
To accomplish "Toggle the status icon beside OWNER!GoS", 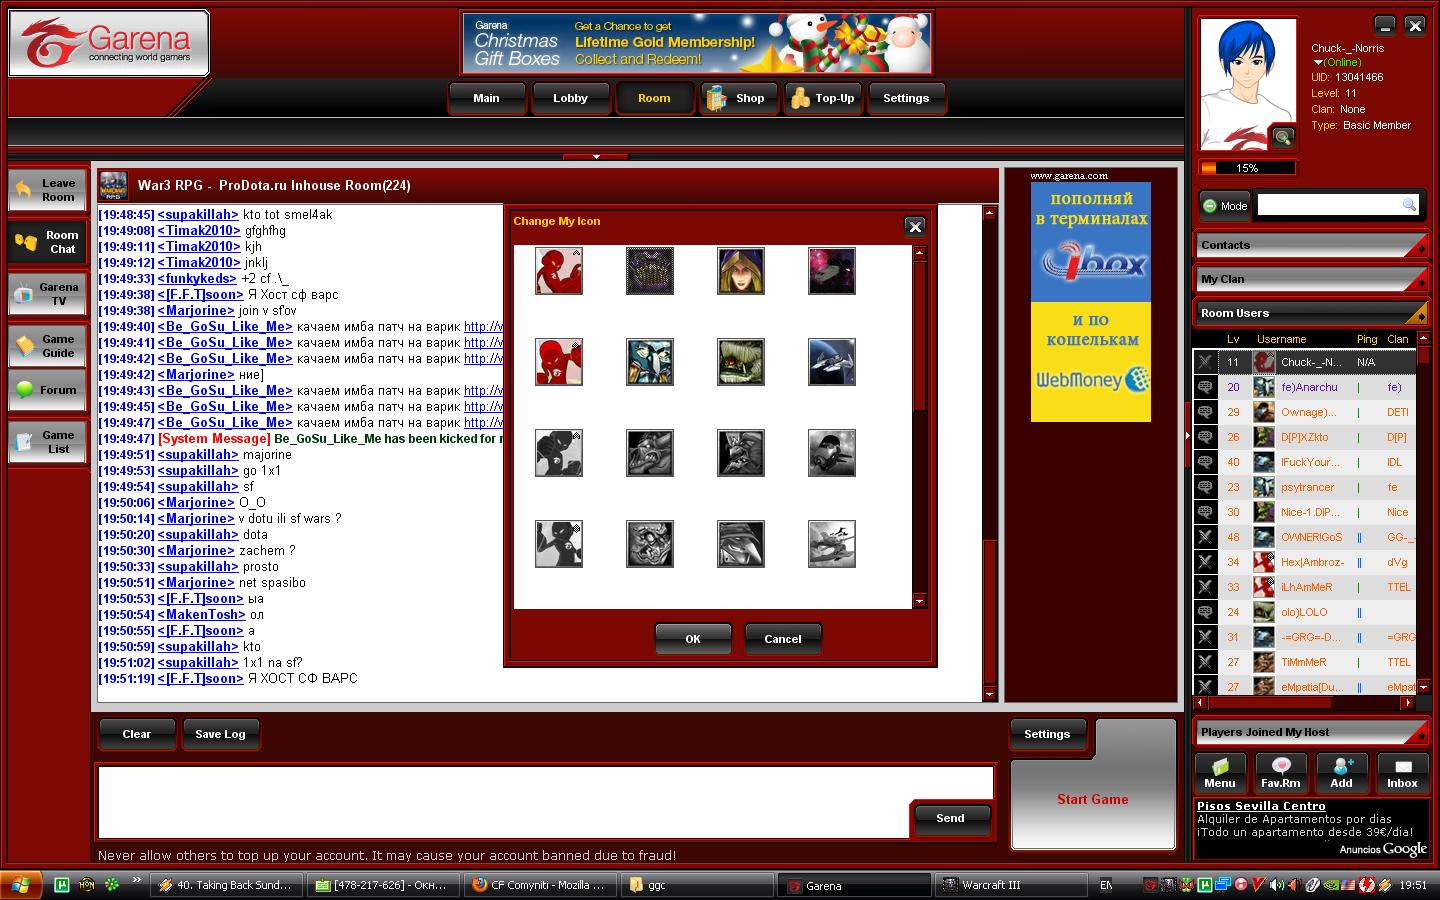I will coord(1205,537).
